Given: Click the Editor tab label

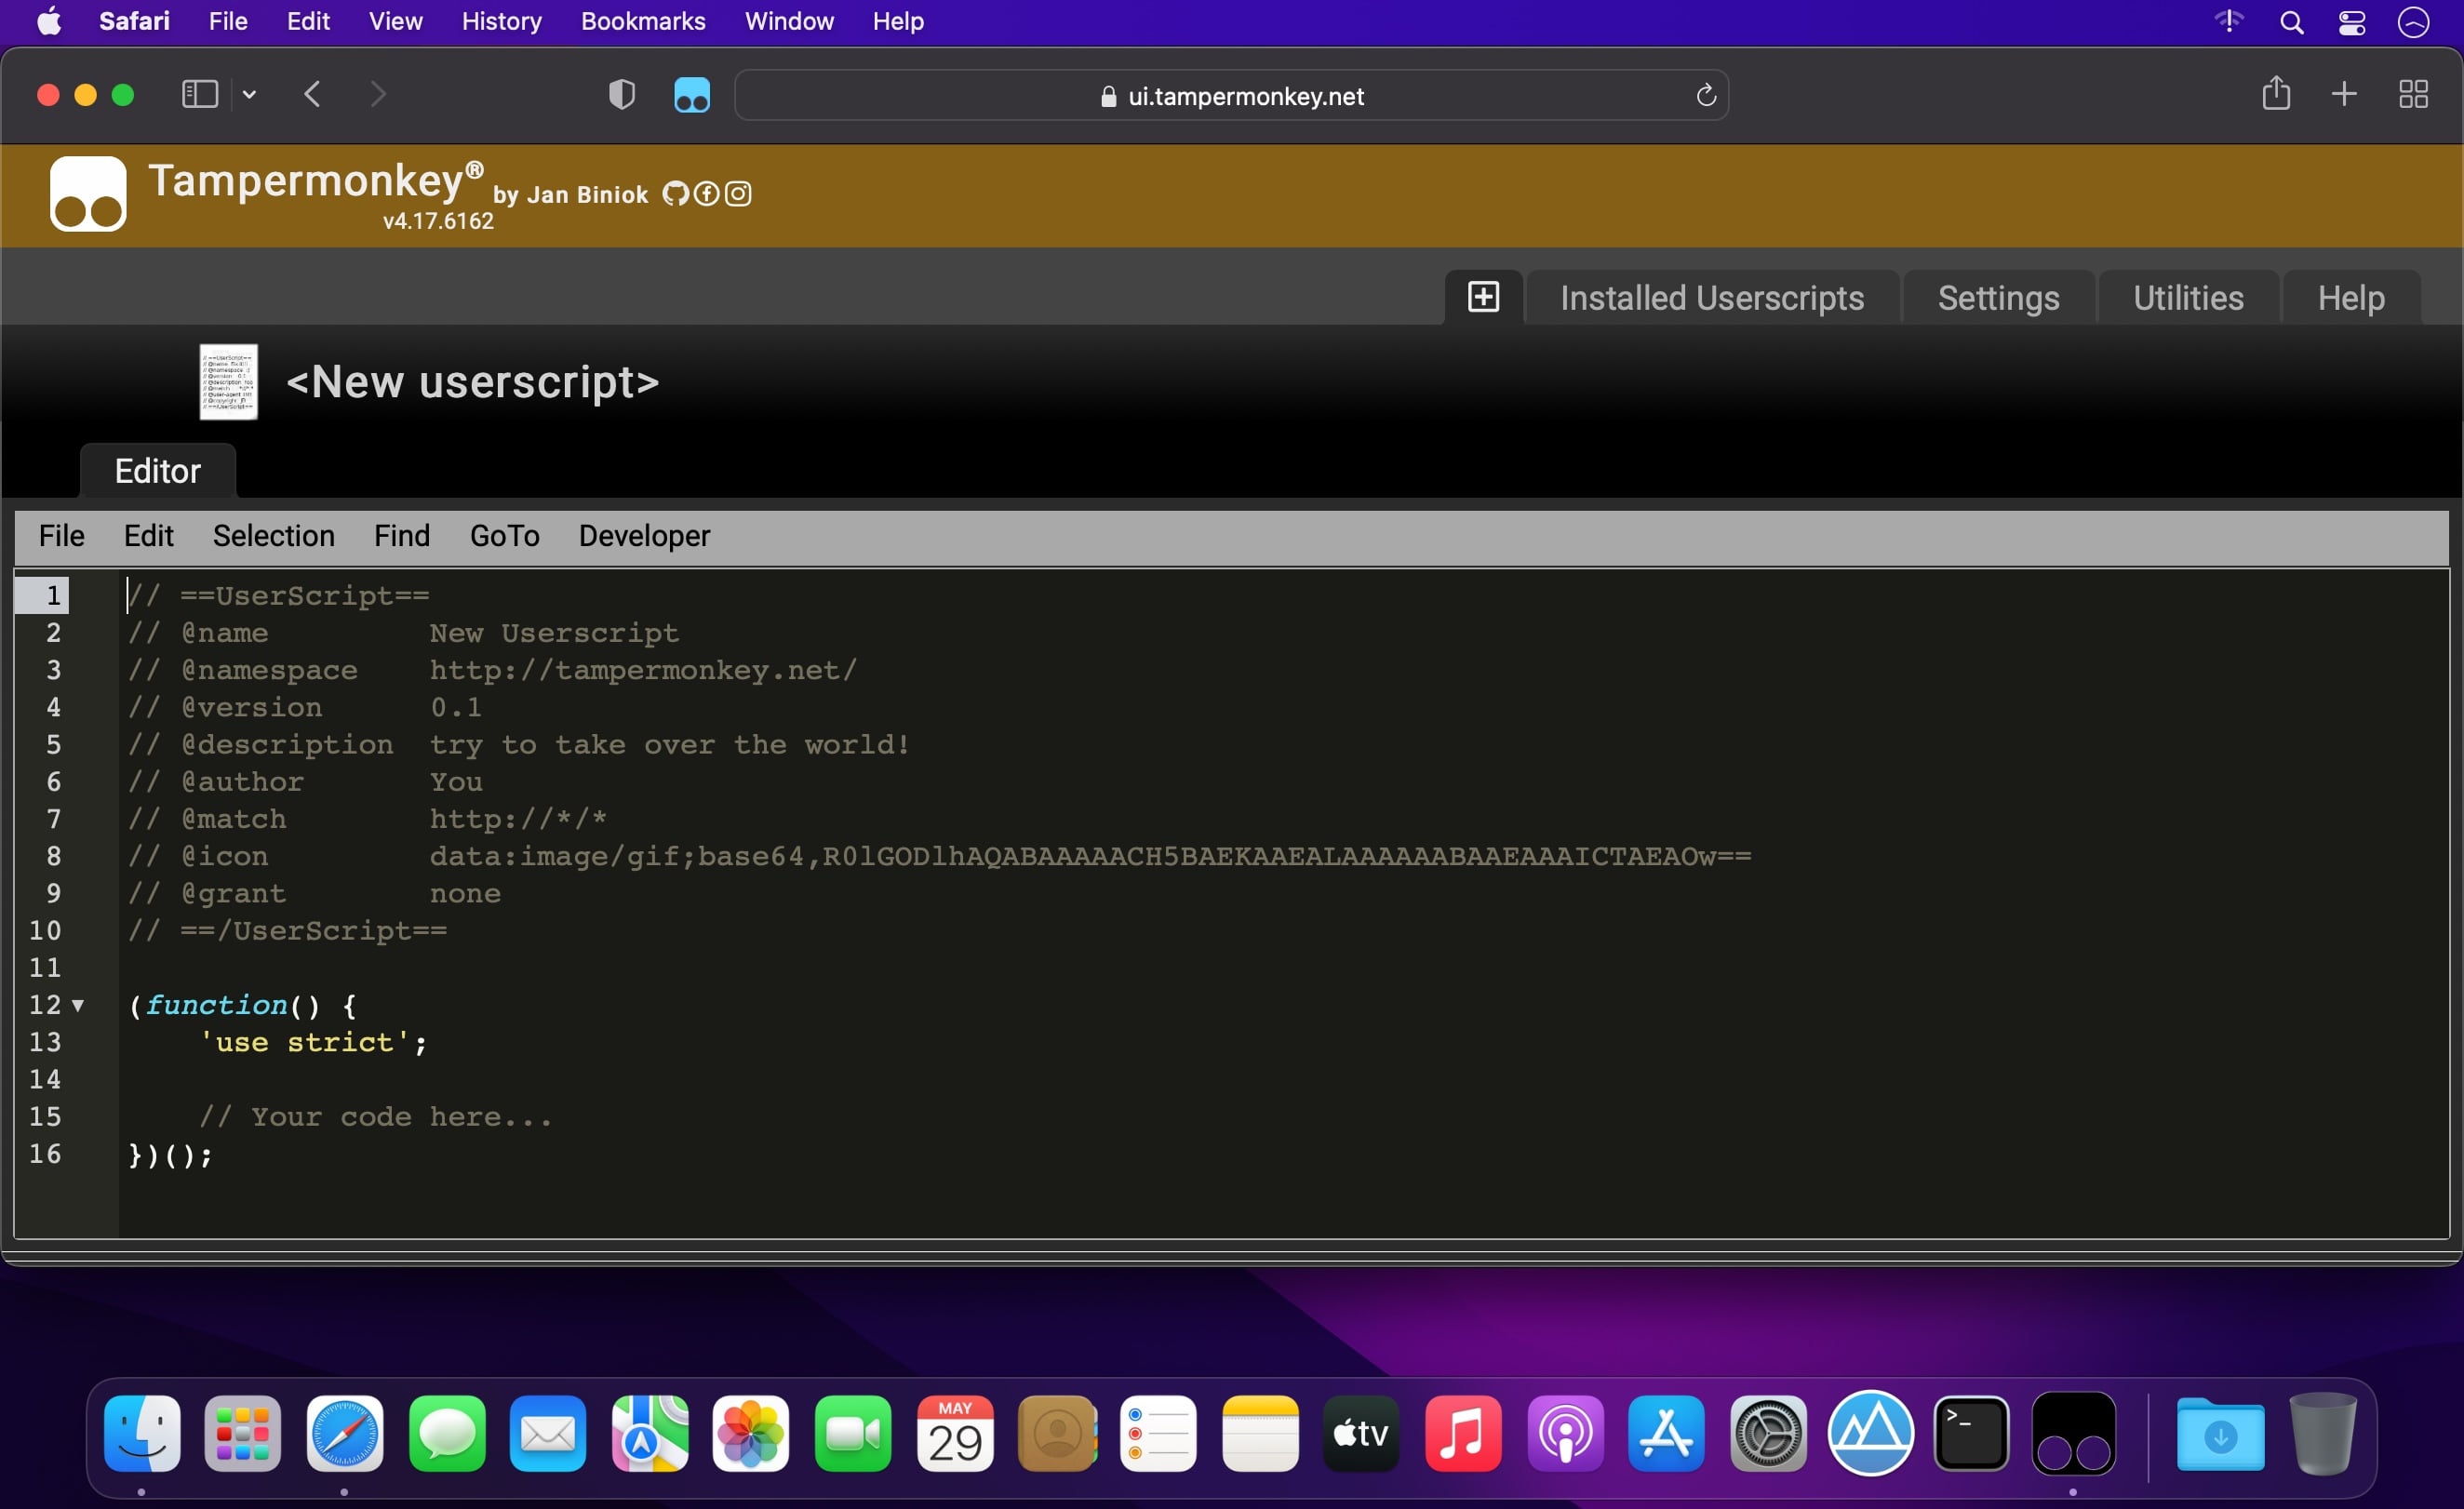Looking at the screenshot, I should (x=156, y=468).
